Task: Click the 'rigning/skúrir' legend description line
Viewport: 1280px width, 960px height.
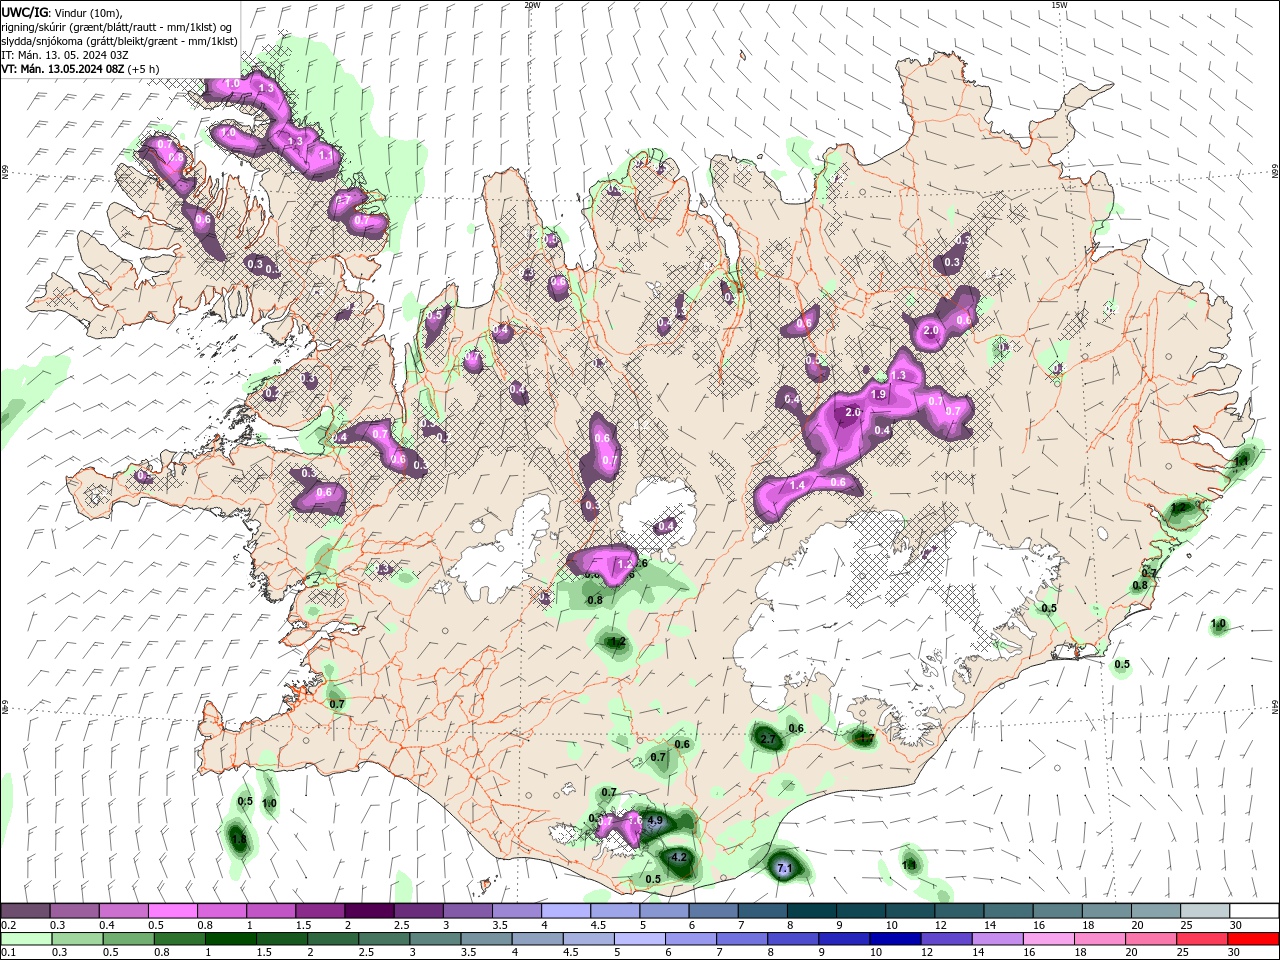Action: (117, 27)
